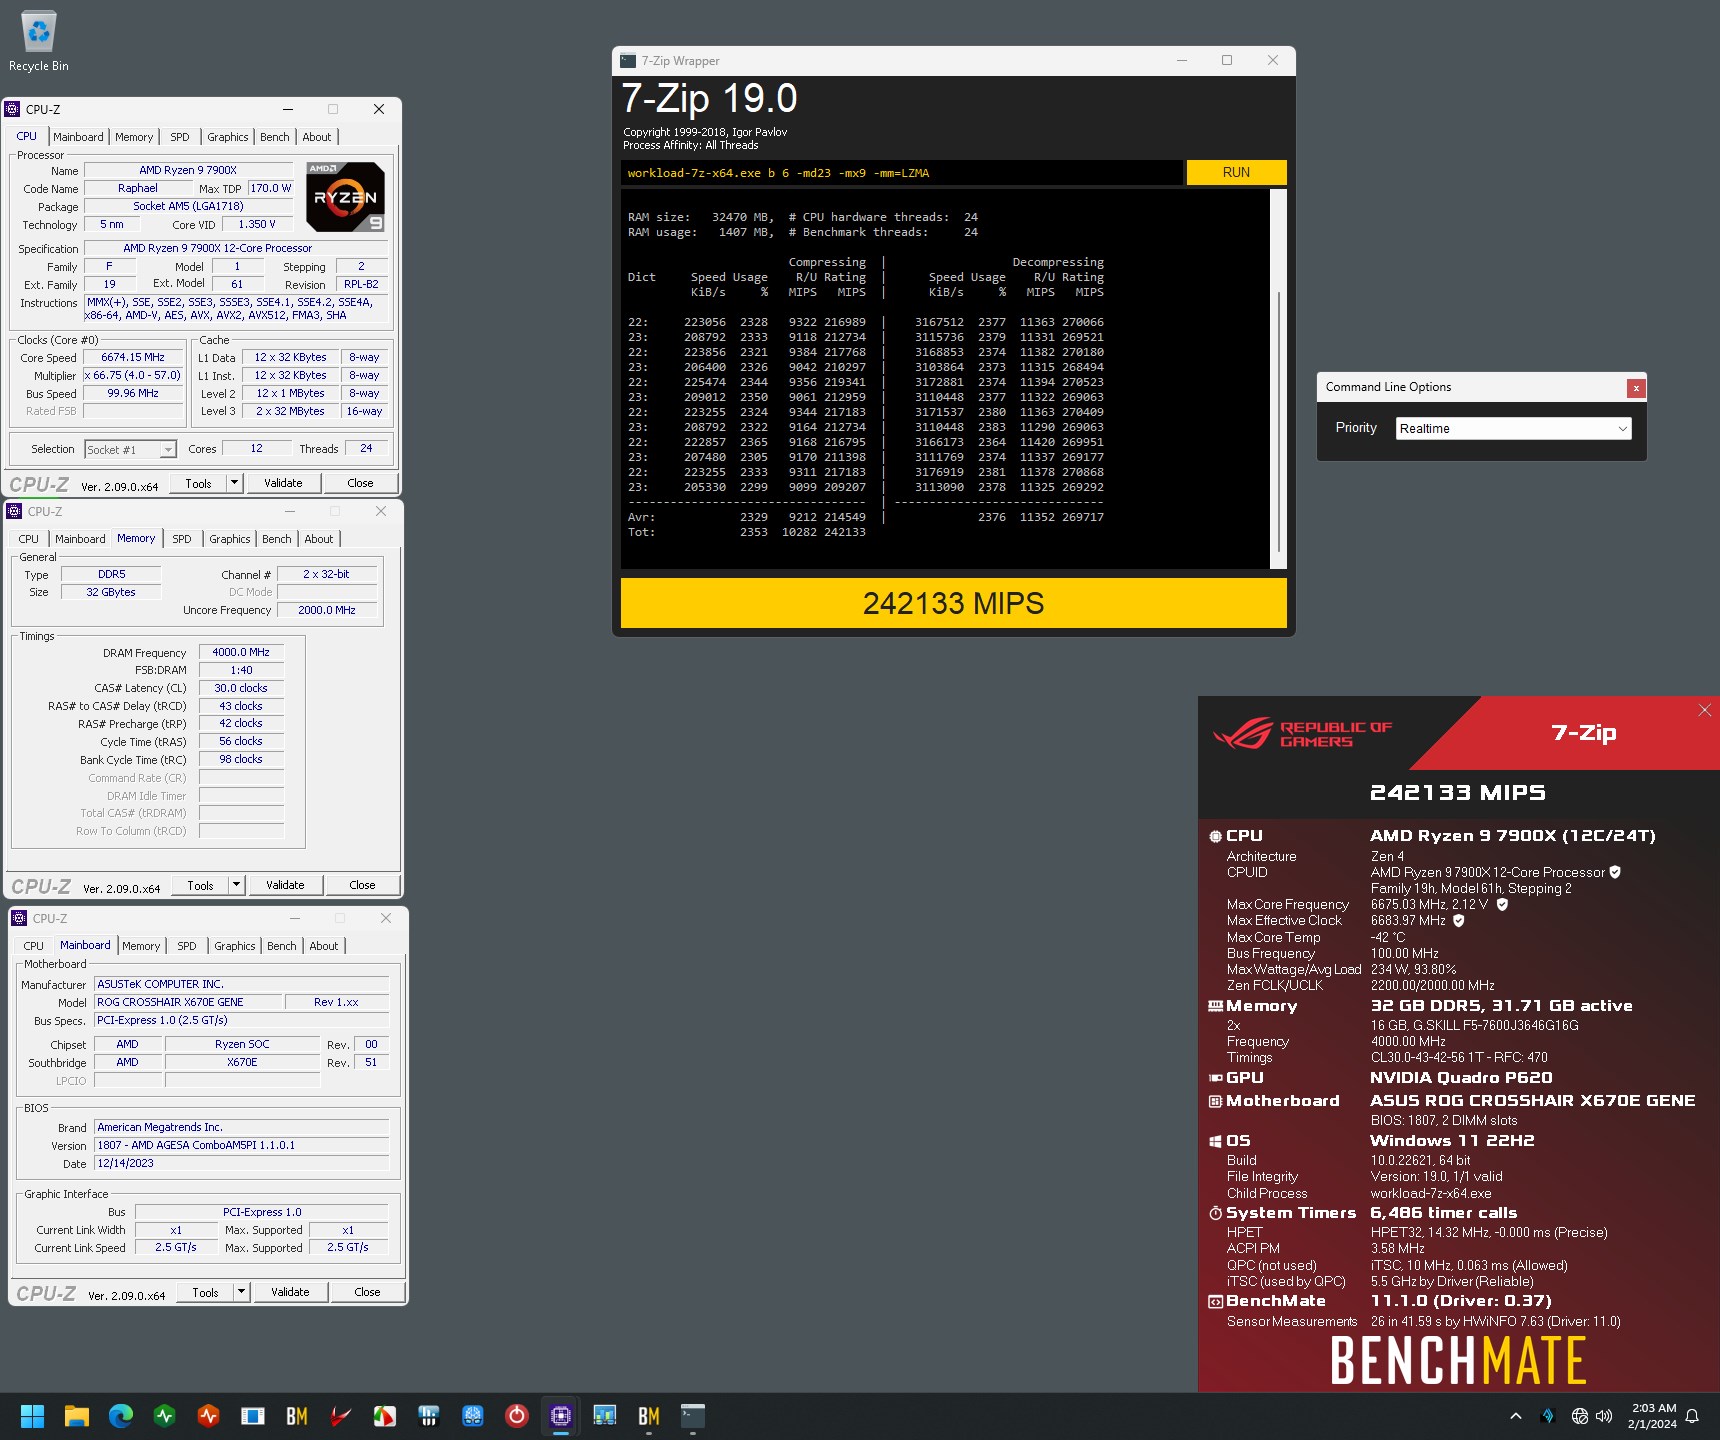
Task: Click the workload-7z-x64.exe command line field
Action: click(901, 173)
